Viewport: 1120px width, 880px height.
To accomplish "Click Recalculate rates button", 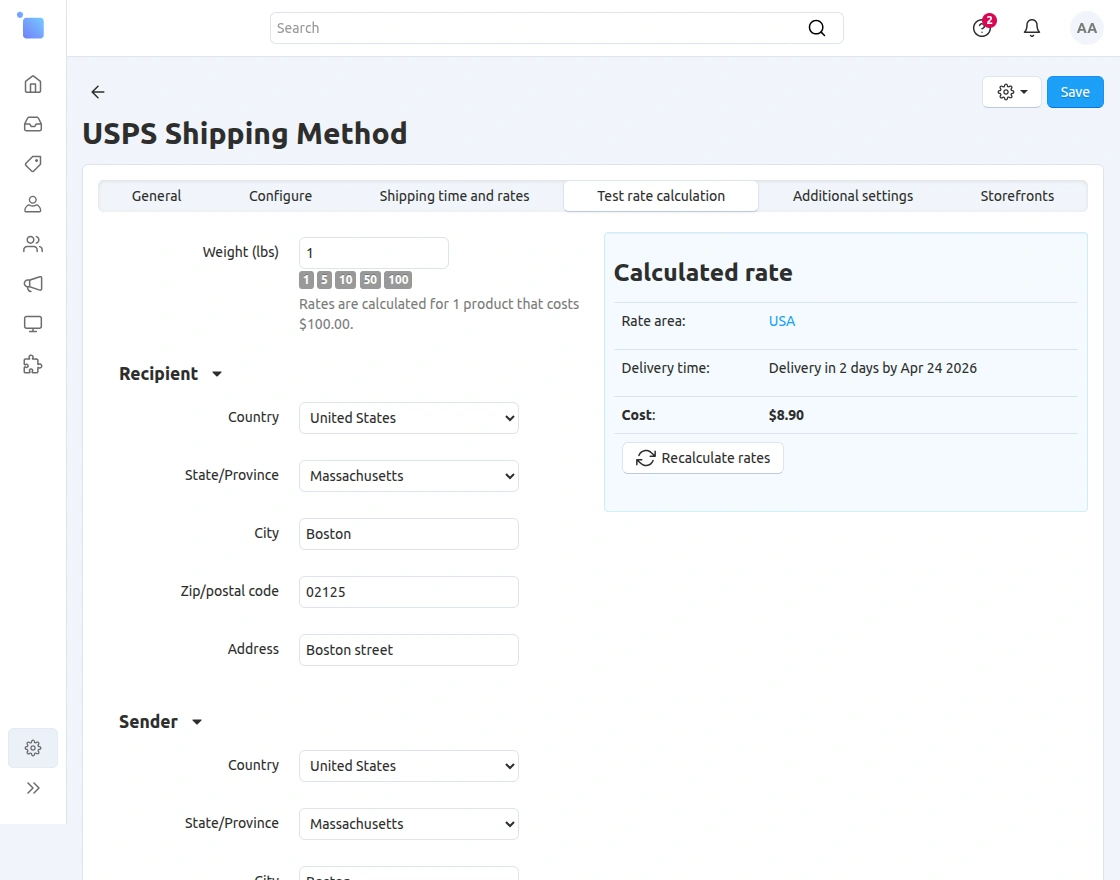I will click(702, 458).
